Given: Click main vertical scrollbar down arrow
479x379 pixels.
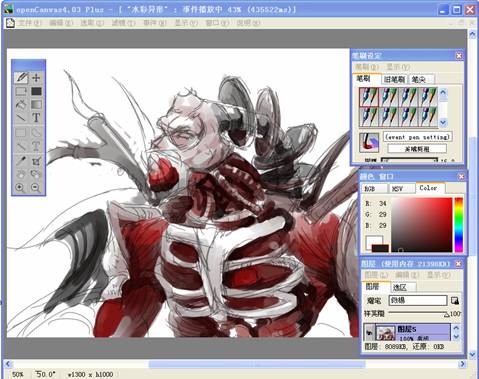Looking at the screenshot, I should (x=472, y=354).
